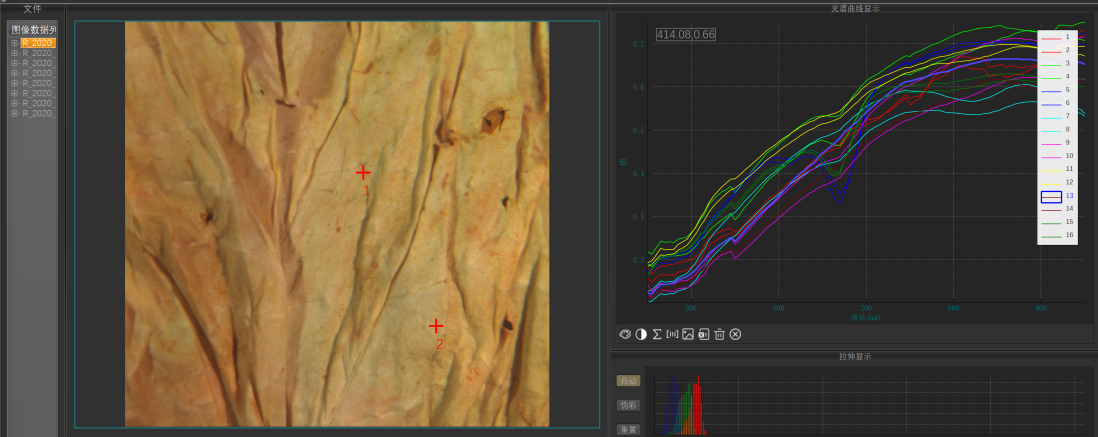The image size is (1098, 437).
Task: Select the fourth R_2020 file entry
Action: pyautogui.click(x=38, y=73)
